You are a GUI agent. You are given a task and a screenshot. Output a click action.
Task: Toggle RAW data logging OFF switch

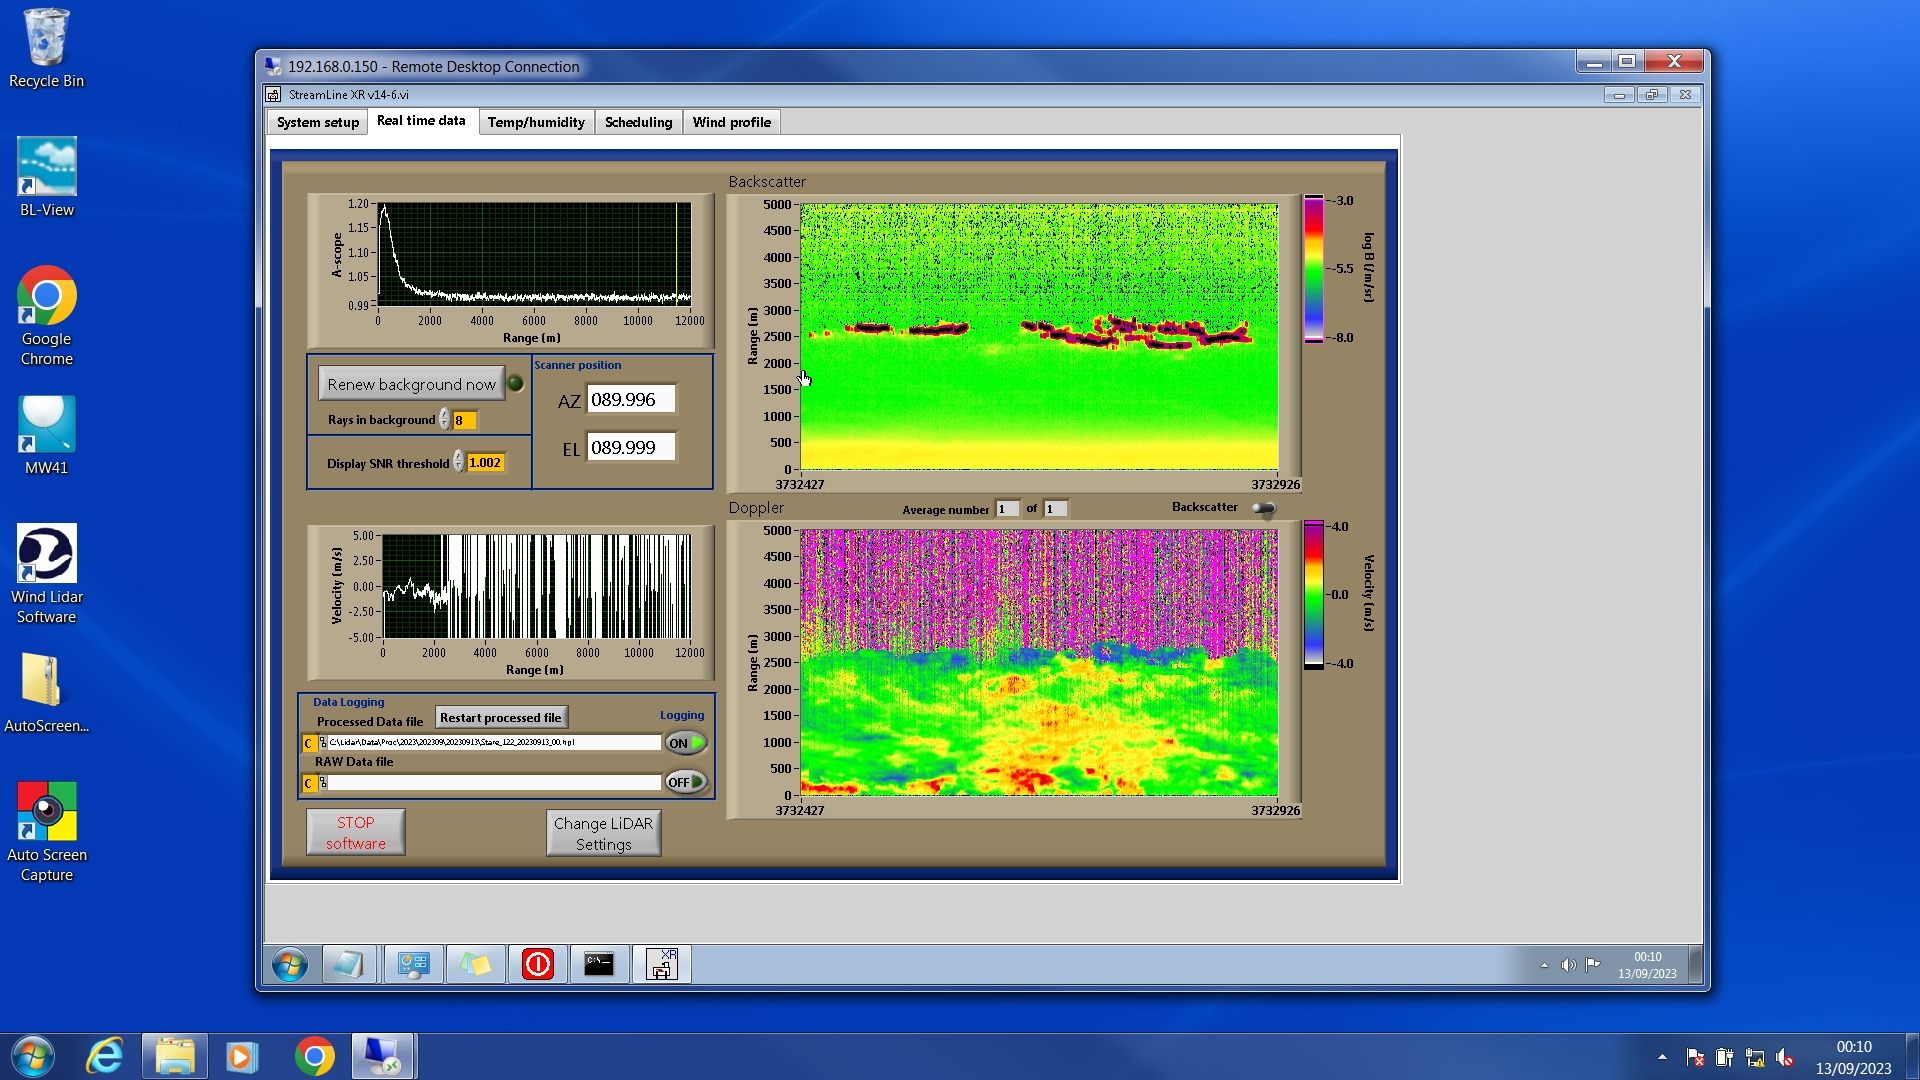[686, 782]
